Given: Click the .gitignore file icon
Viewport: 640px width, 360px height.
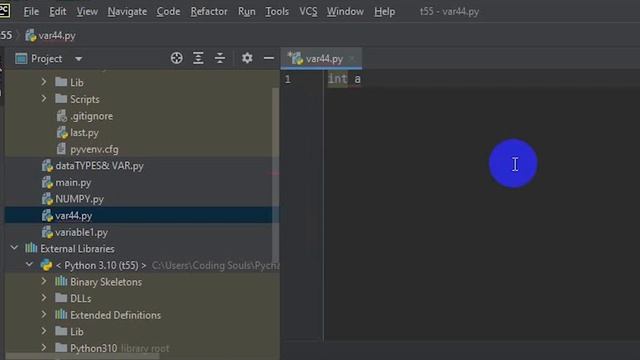Looking at the screenshot, I should click(x=62, y=116).
